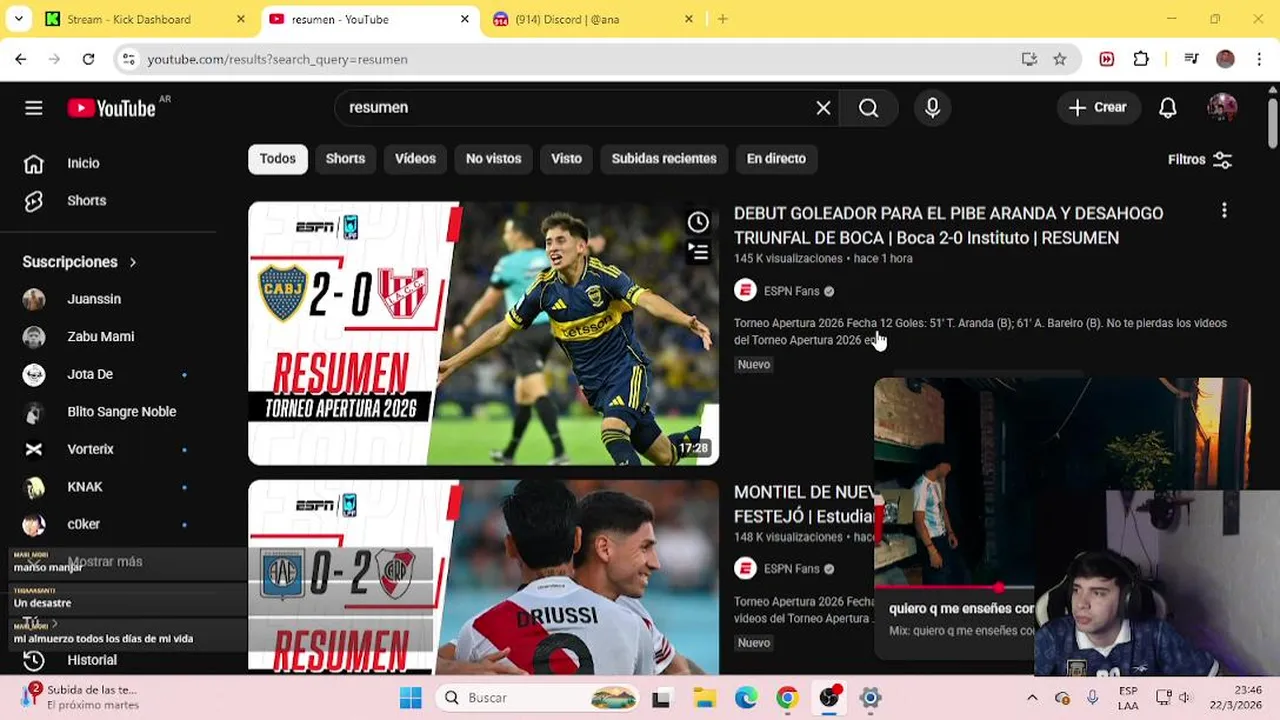Click the page vertical scrollbar
This screenshot has height=720, width=1280.
1272,125
